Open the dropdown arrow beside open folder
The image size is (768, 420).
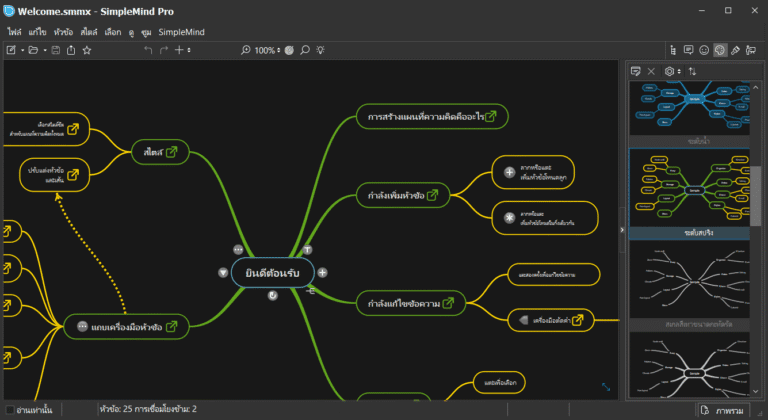coord(45,50)
